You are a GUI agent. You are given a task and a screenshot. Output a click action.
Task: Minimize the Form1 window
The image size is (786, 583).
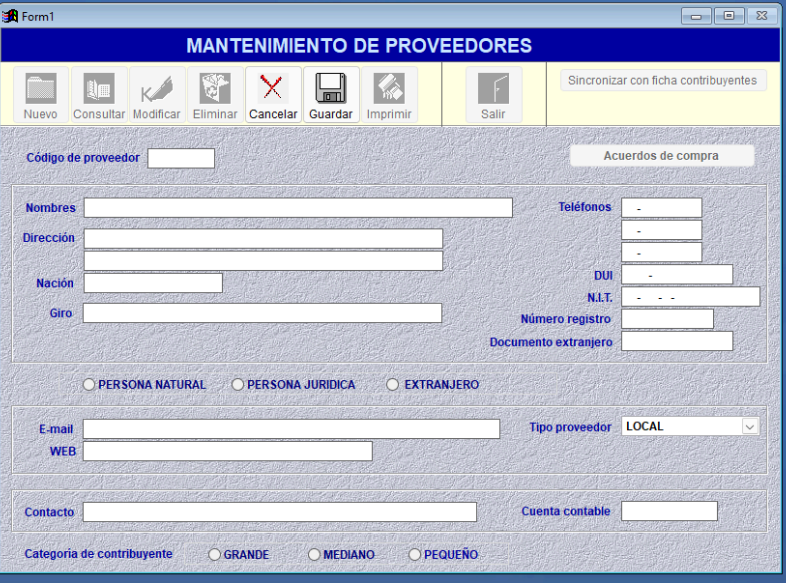pos(696,16)
